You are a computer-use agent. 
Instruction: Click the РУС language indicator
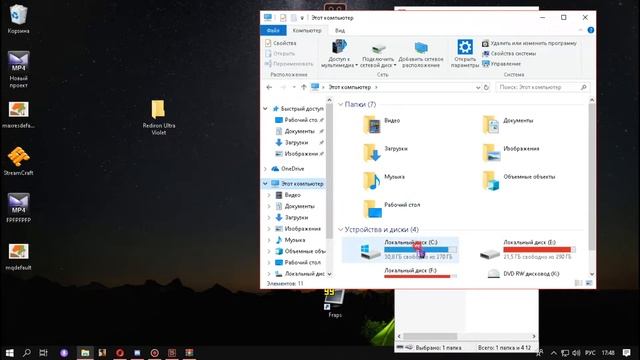[590, 353]
